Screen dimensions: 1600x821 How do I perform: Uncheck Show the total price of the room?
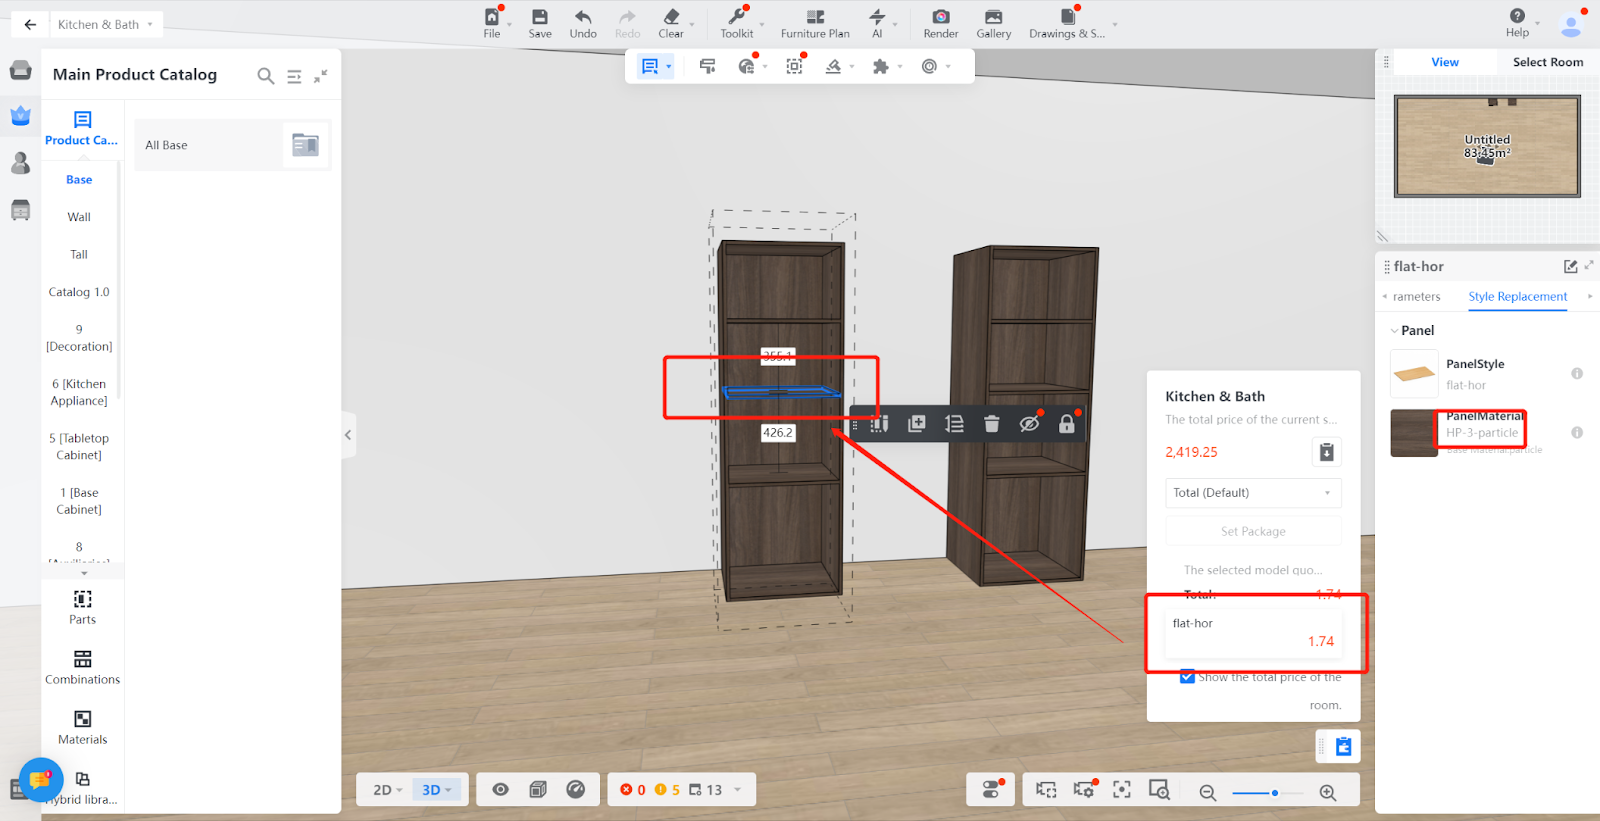point(1187,677)
